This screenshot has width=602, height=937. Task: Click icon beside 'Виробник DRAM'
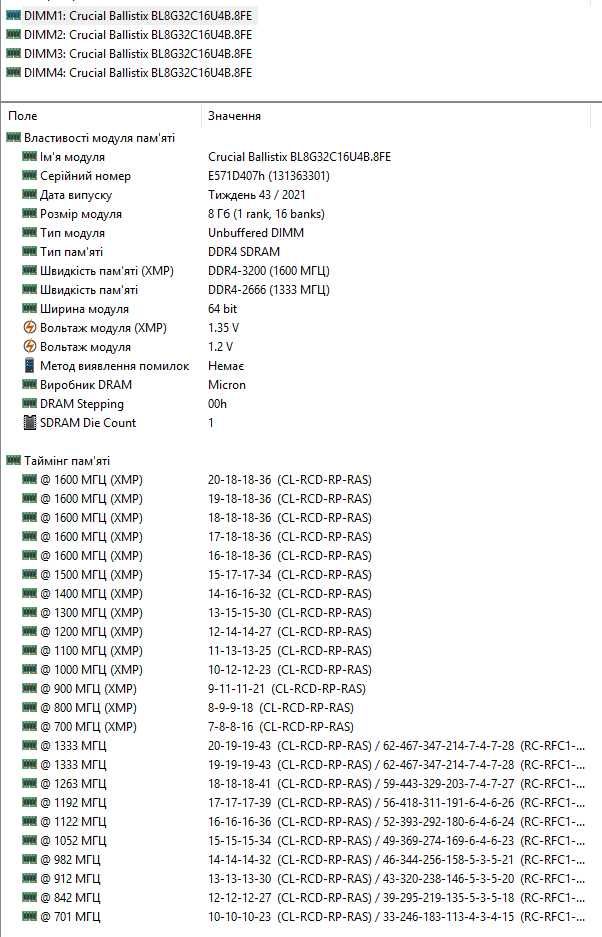(x=29, y=385)
